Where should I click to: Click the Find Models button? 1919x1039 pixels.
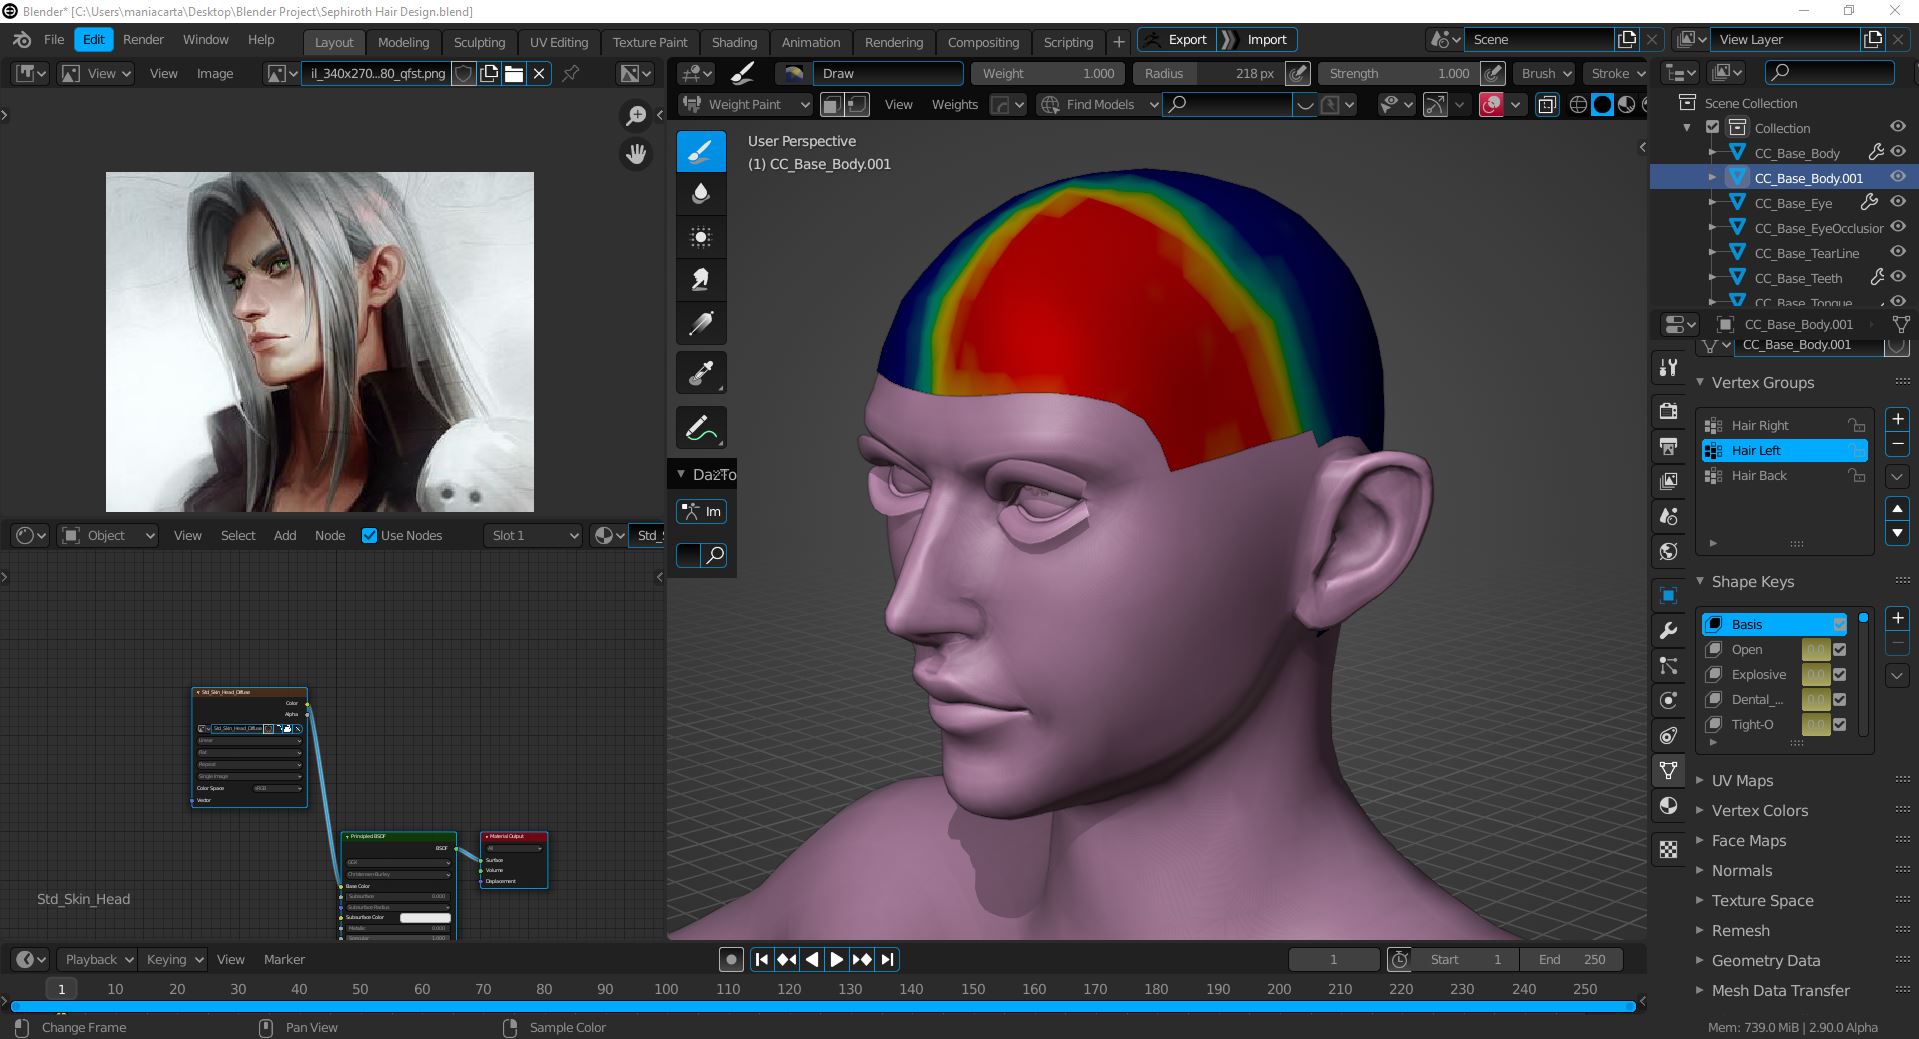(x=1099, y=104)
